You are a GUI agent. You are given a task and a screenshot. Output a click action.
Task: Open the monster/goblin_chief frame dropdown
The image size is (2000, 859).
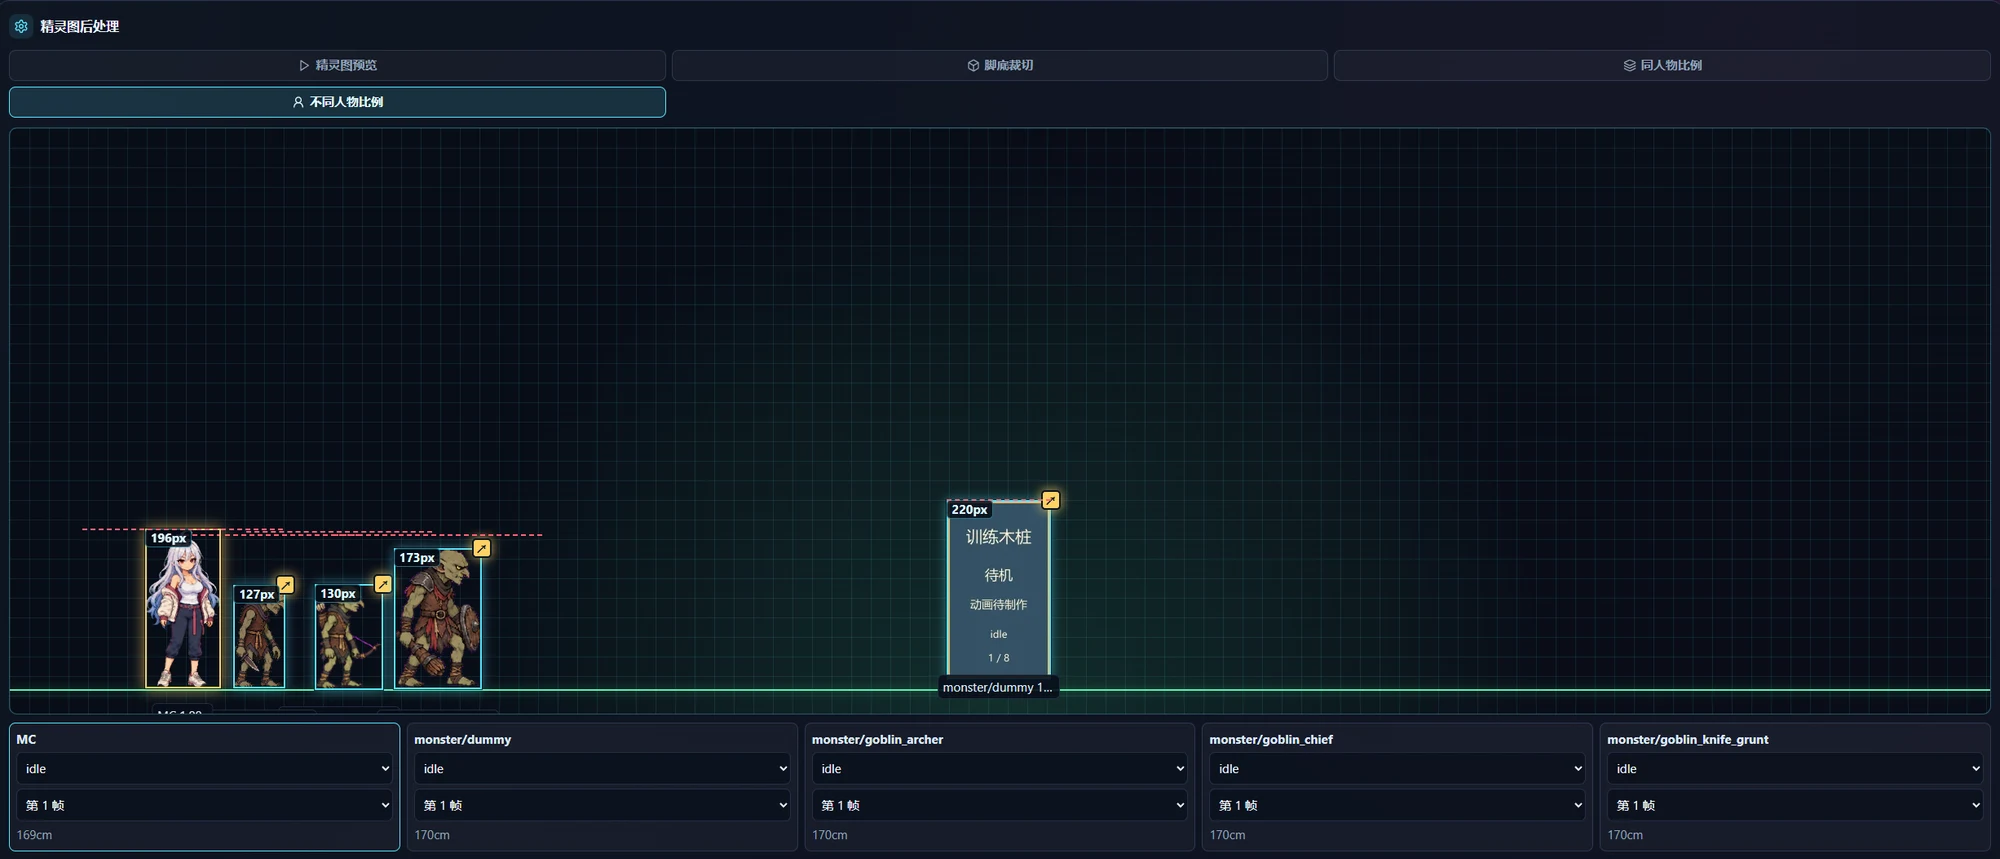(x=1397, y=805)
